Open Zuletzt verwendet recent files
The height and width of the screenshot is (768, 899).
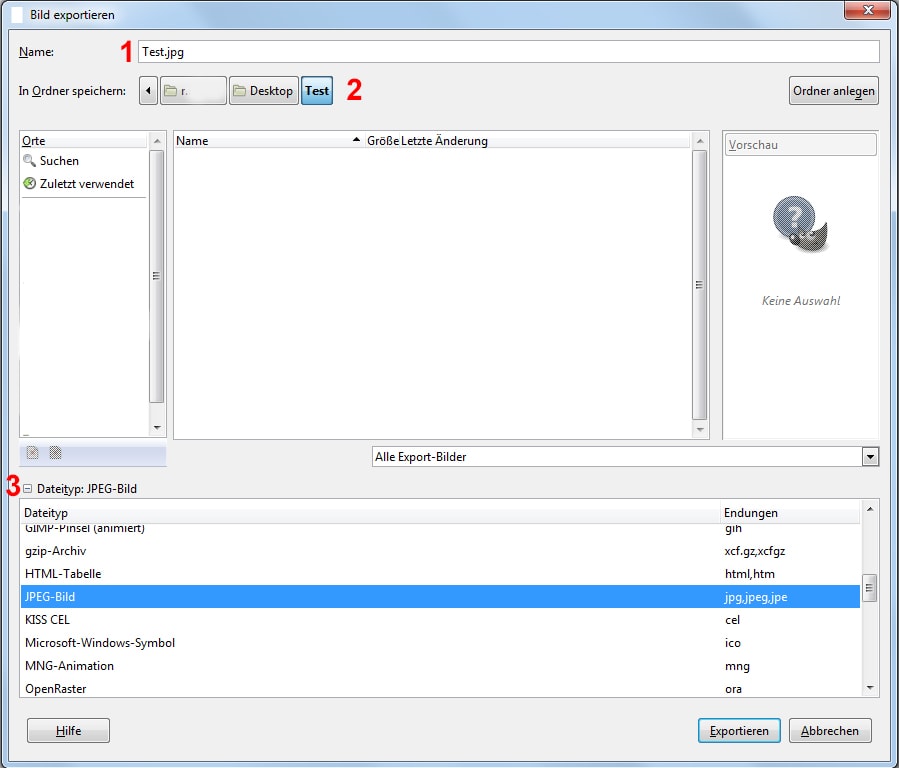click(x=86, y=184)
